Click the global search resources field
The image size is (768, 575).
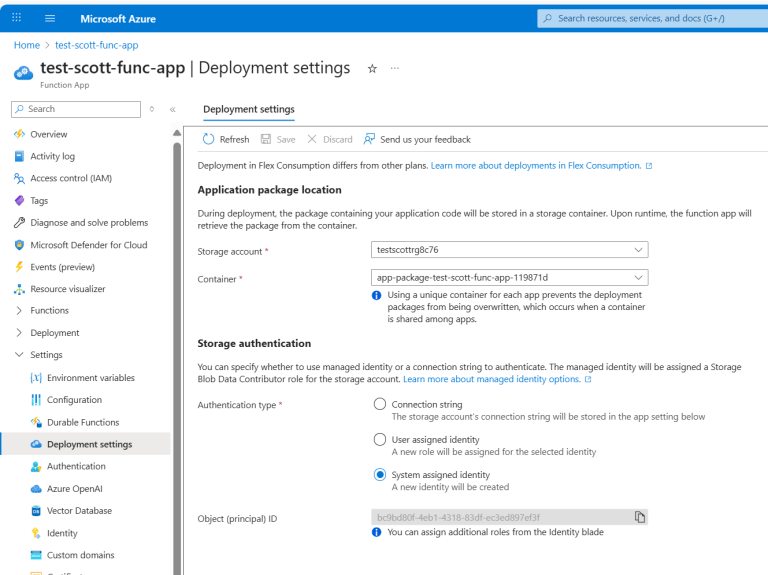tap(652, 18)
